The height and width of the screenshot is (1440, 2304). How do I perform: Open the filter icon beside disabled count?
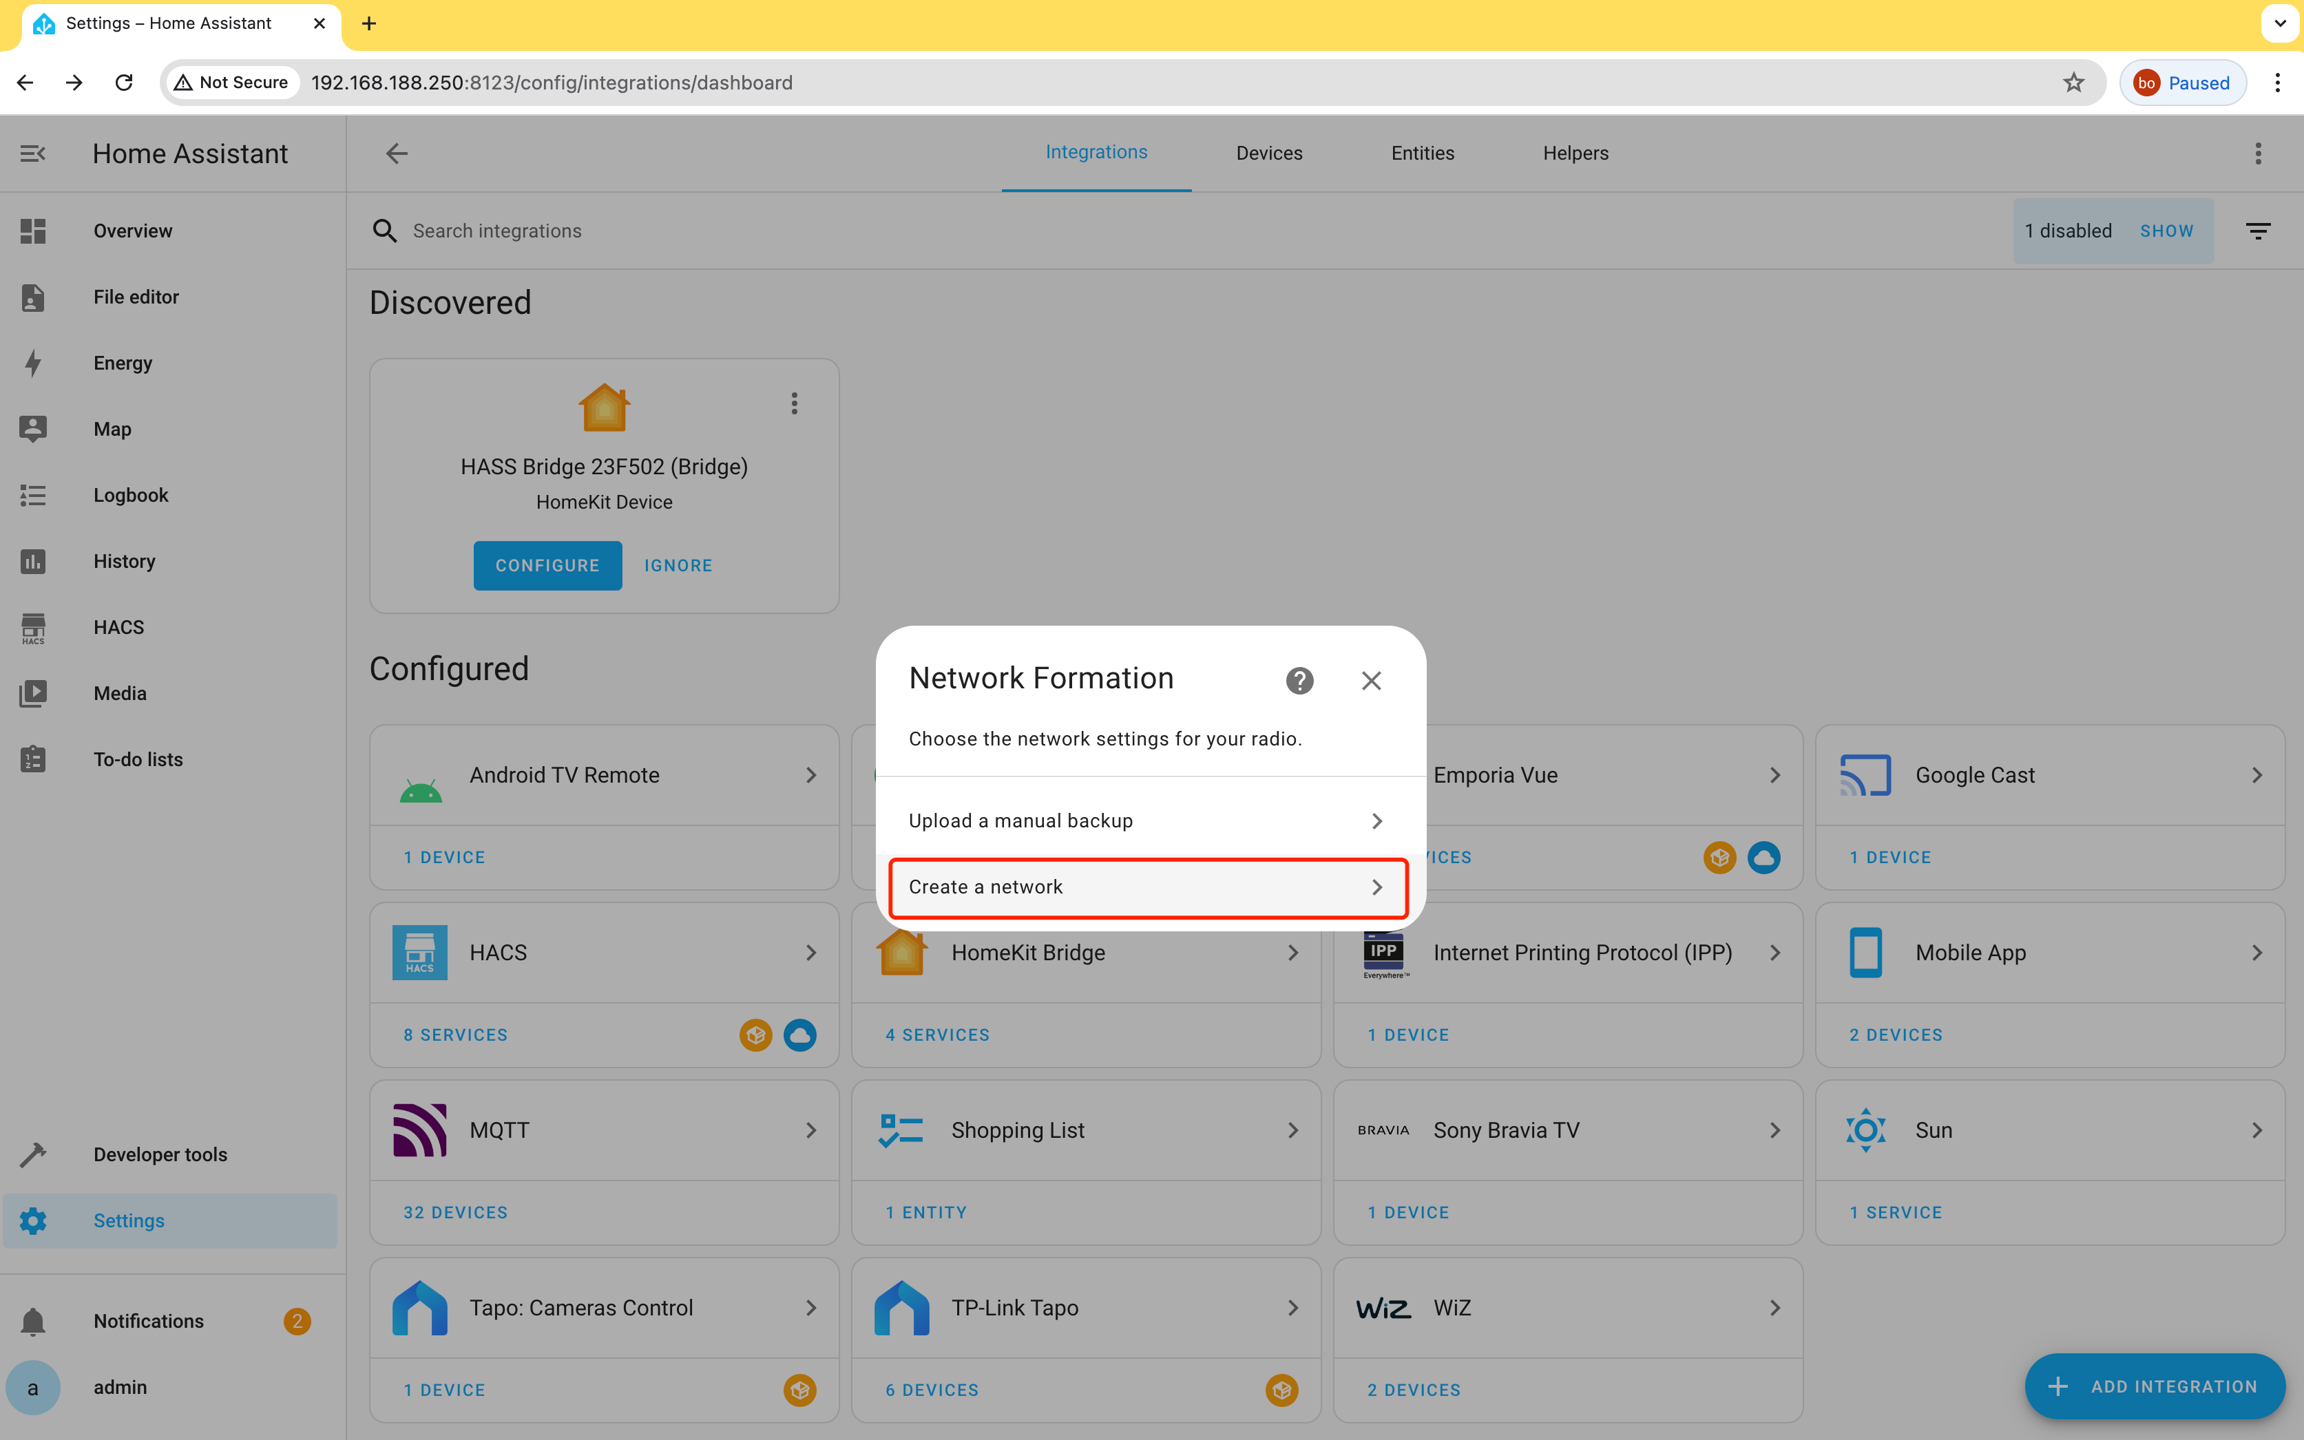2258,231
